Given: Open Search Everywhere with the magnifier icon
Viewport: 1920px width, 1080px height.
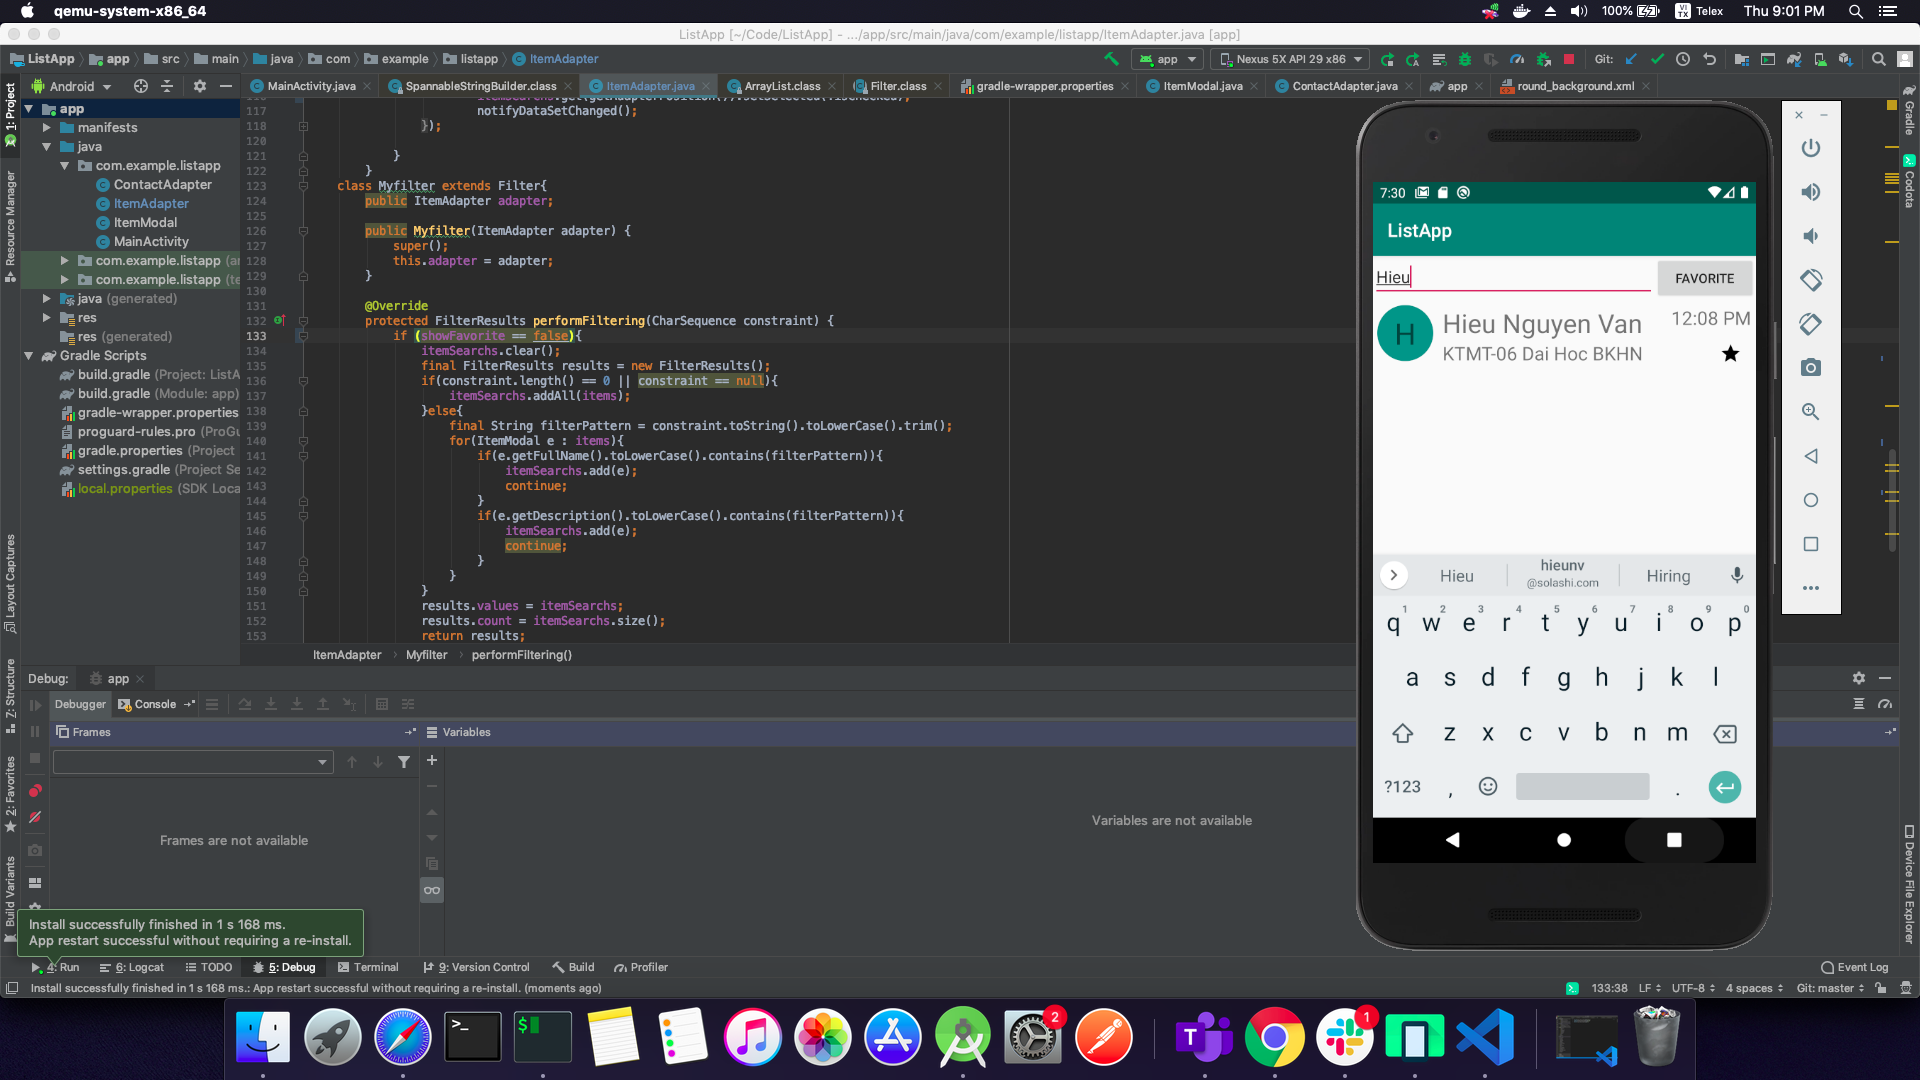Looking at the screenshot, I should click(1879, 59).
